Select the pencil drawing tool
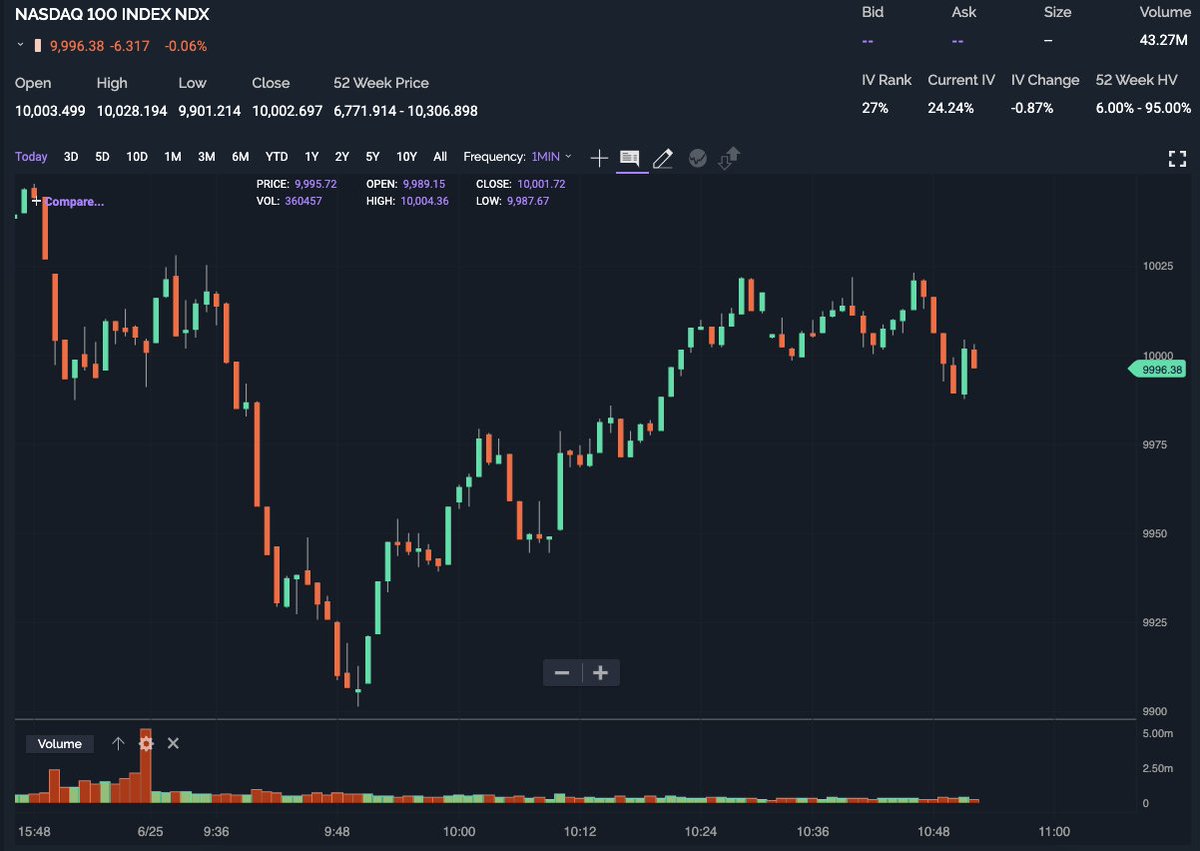1200x851 pixels. click(662, 158)
